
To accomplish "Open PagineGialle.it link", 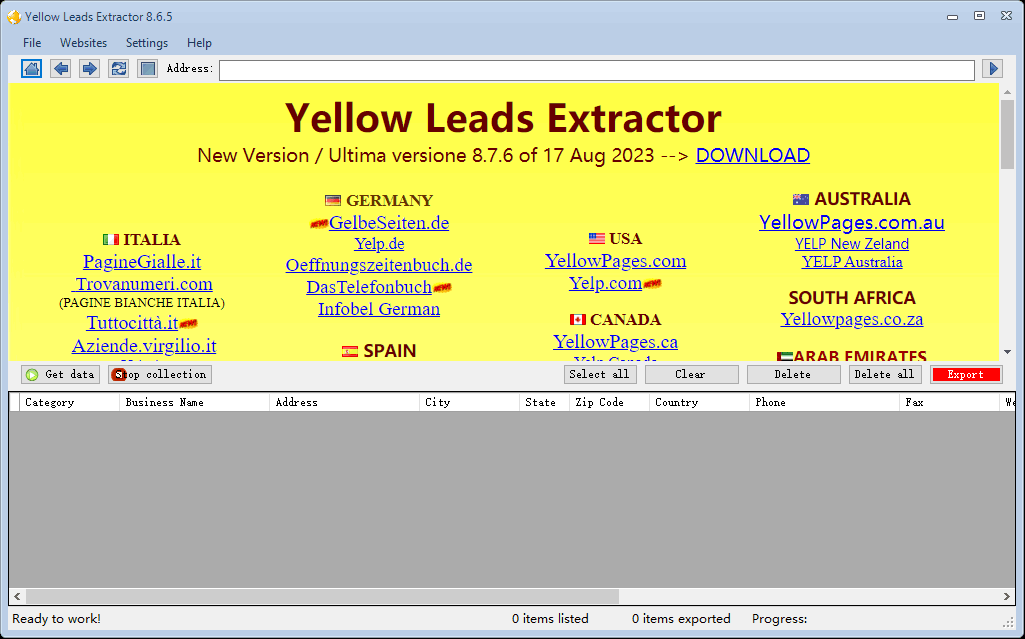I will pos(142,262).
